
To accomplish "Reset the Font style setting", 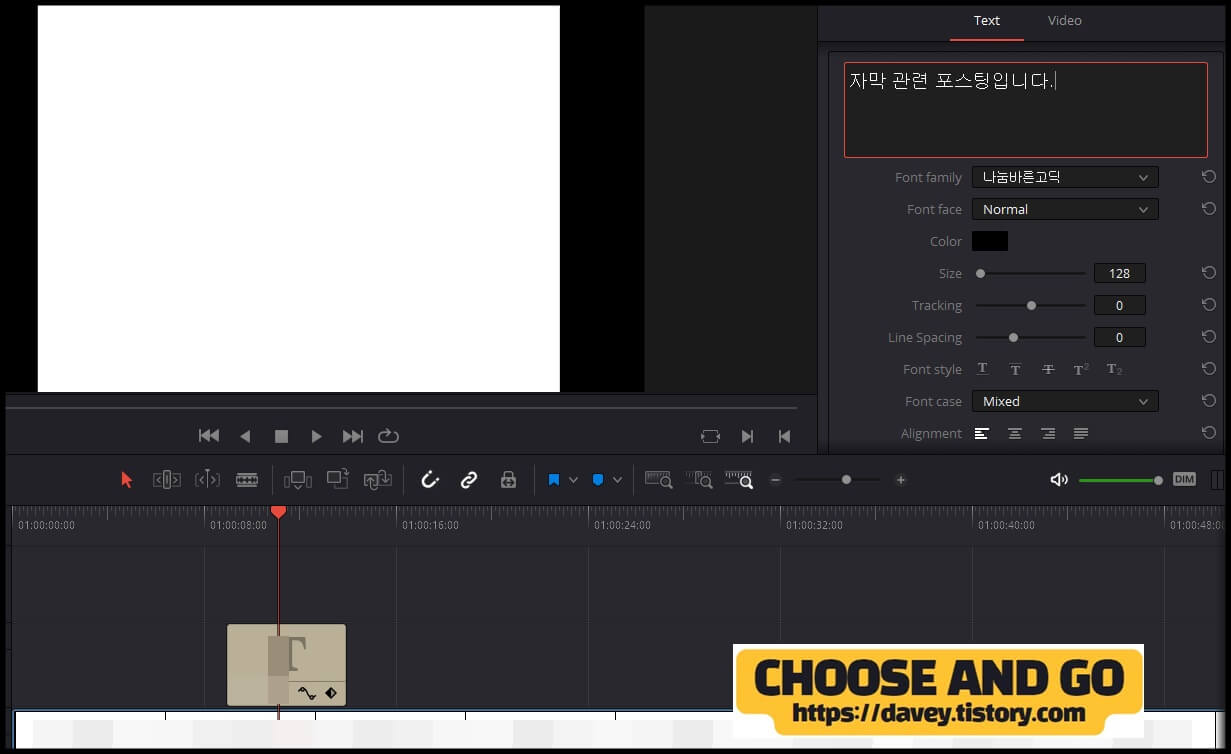I will point(1209,369).
